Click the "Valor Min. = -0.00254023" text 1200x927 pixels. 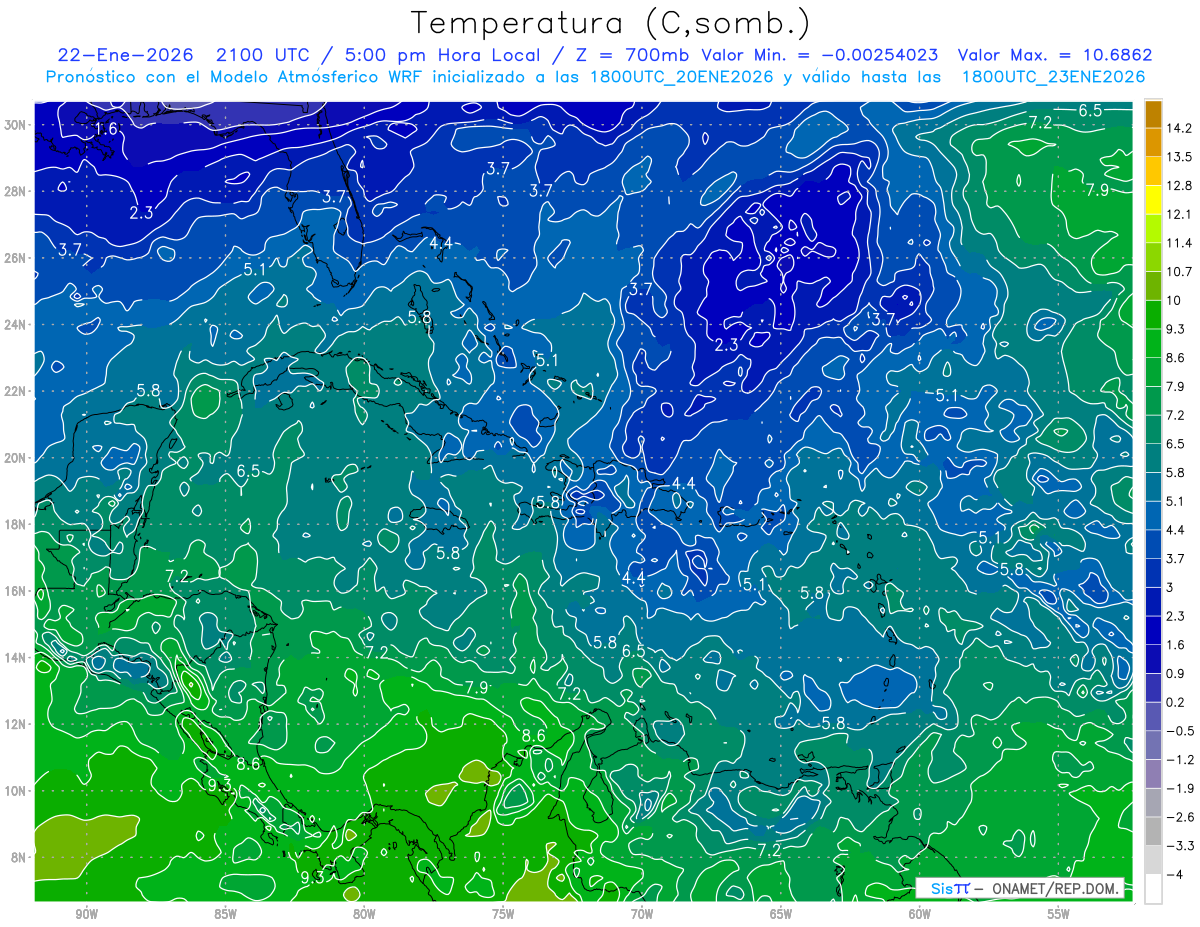tap(819, 55)
